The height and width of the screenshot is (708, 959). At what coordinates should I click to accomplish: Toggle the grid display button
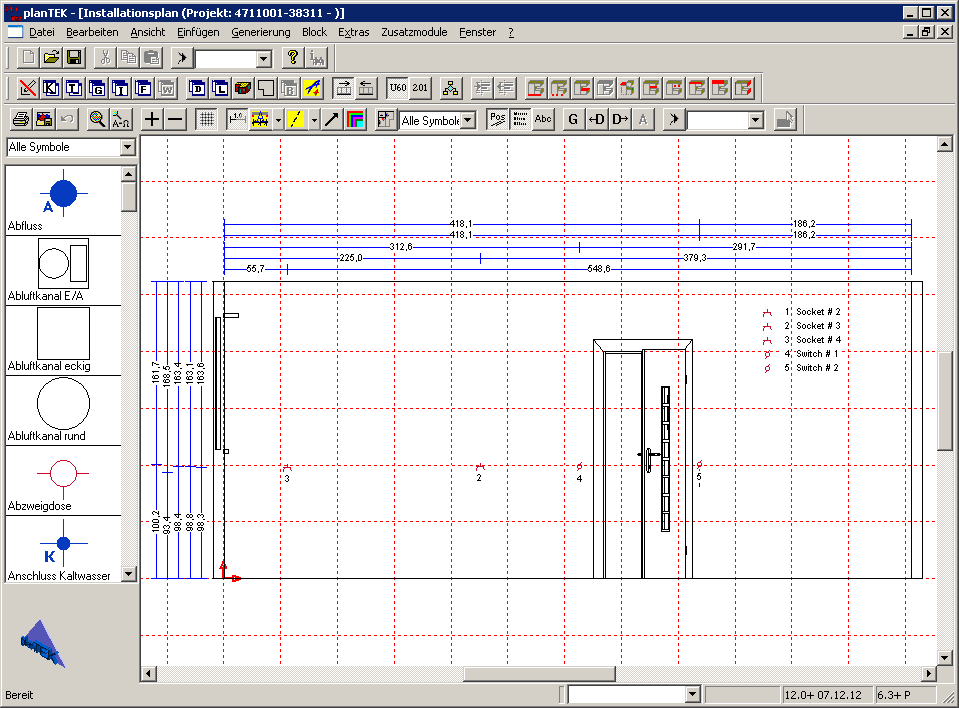coord(206,120)
